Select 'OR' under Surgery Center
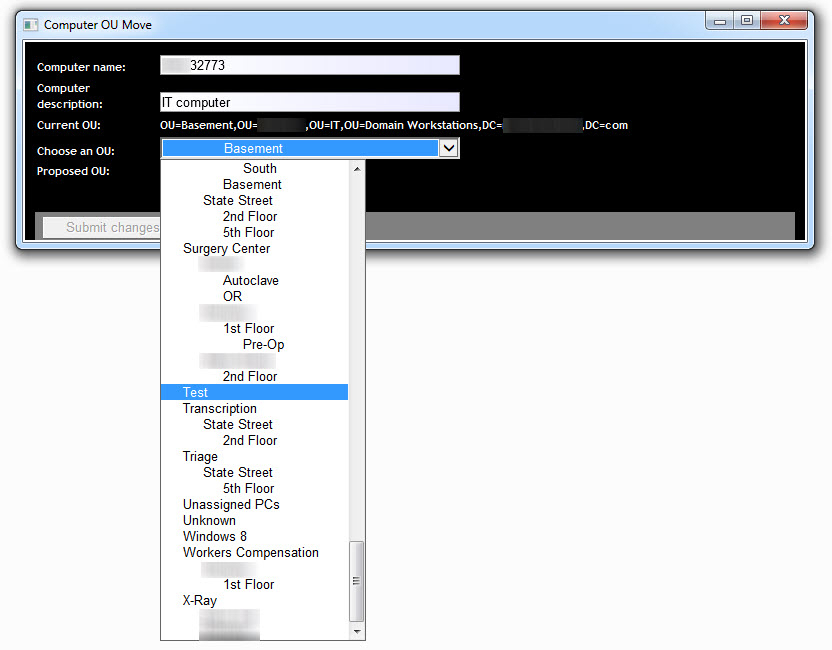 [x=232, y=296]
